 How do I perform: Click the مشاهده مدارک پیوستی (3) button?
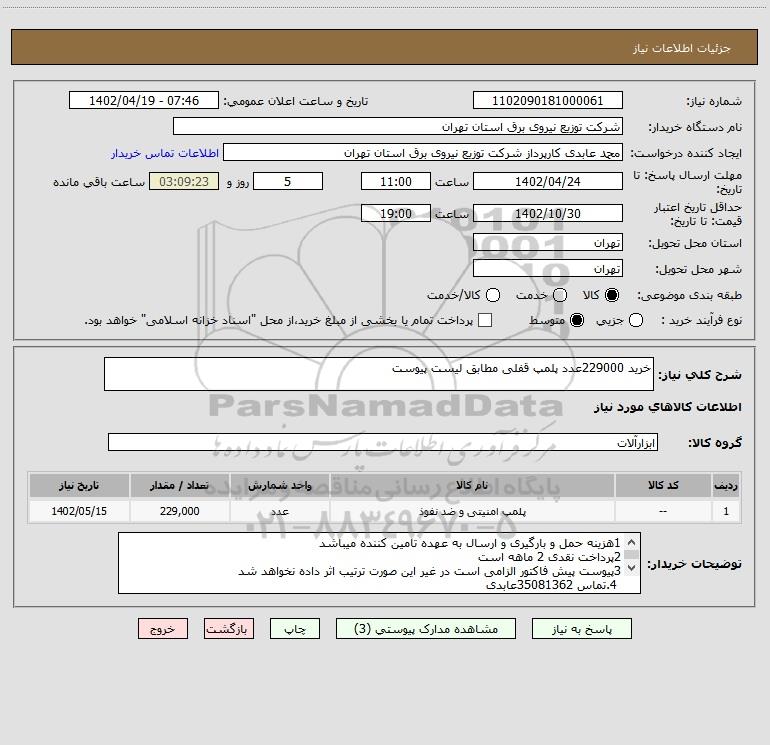click(426, 629)
